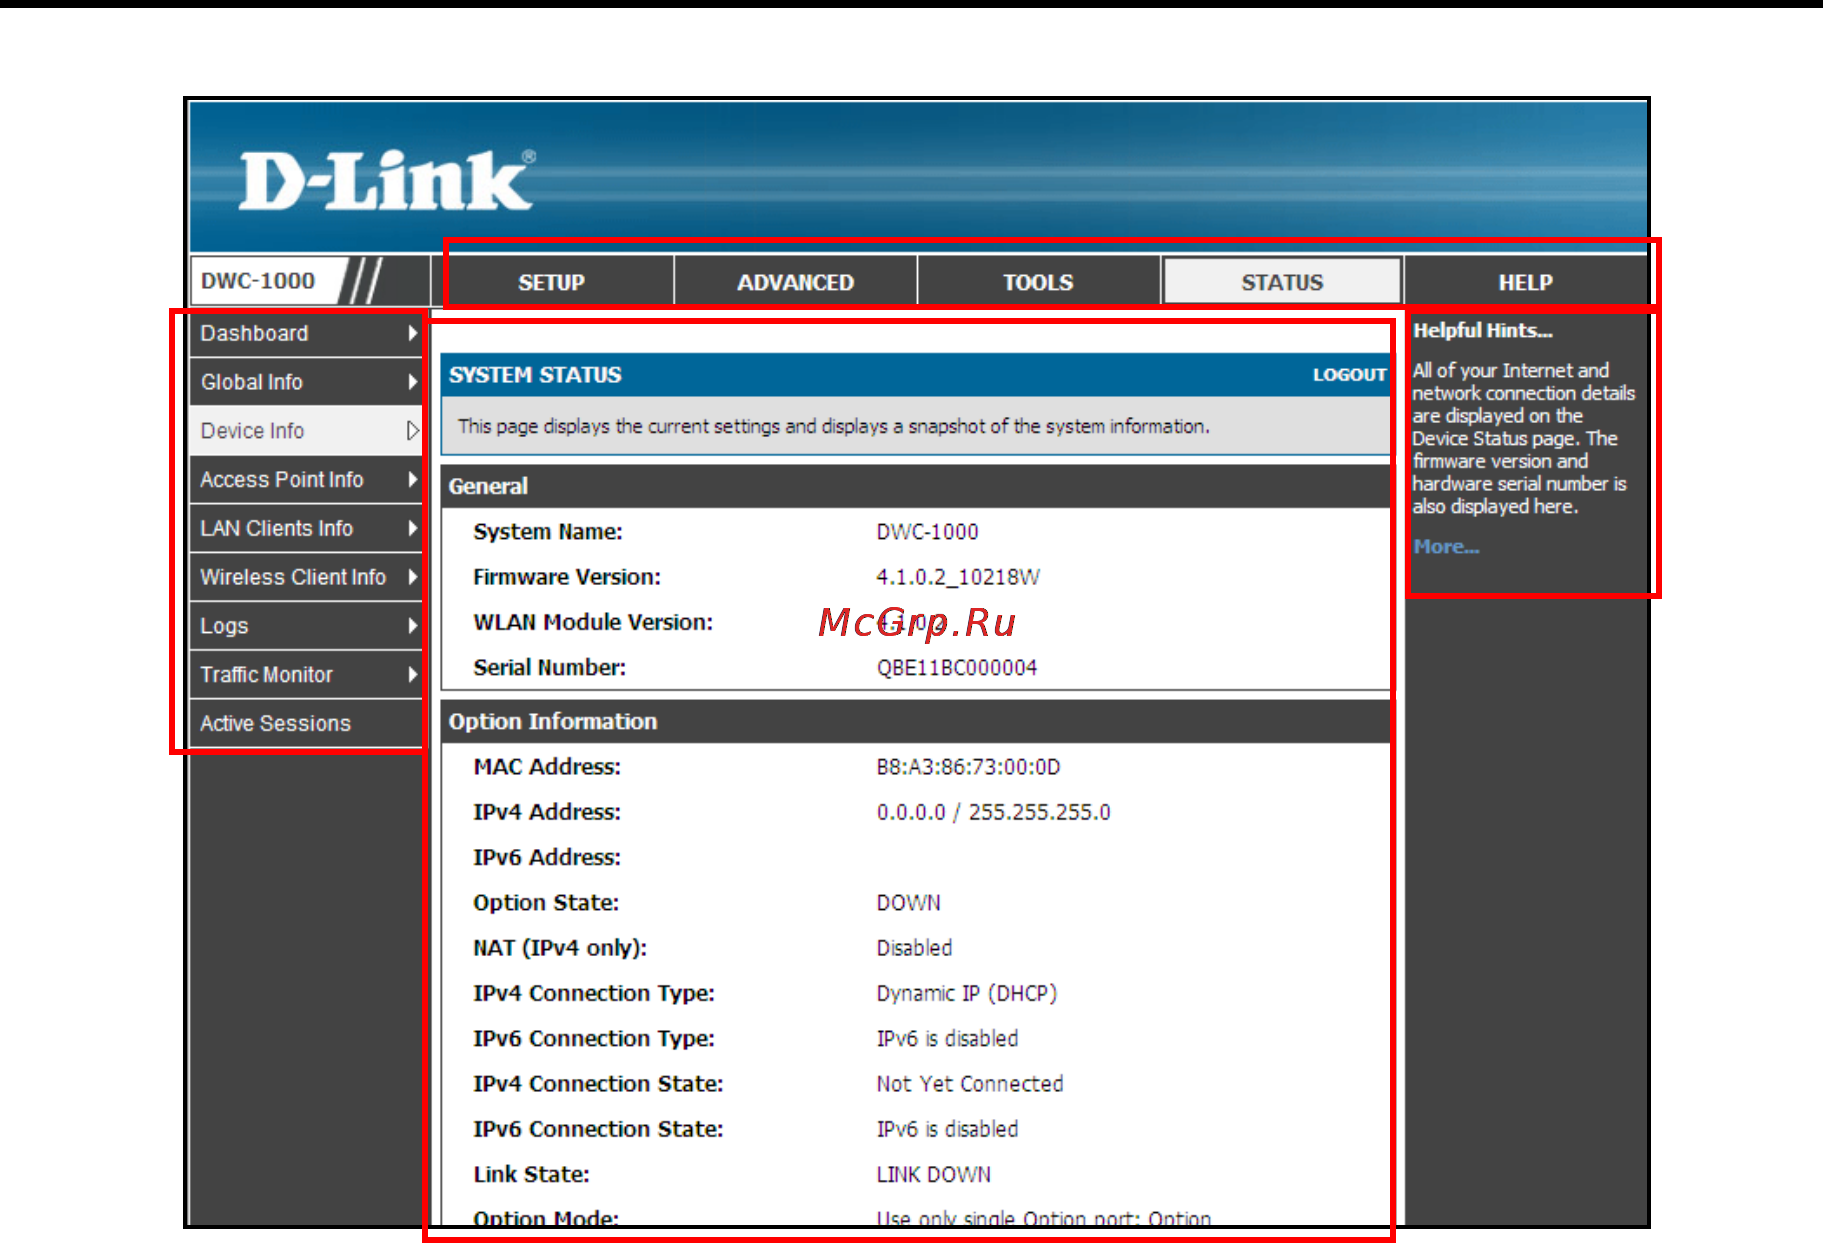Expand the Global Info submenu arrow
1823x1243 pixels.
[x=412, y=382]
